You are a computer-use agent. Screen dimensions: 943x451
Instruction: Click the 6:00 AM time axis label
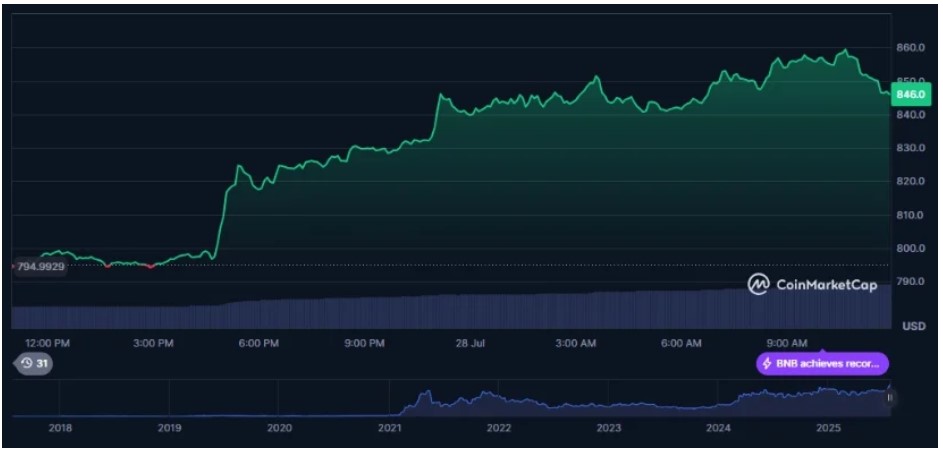click(x=680, y=343)
